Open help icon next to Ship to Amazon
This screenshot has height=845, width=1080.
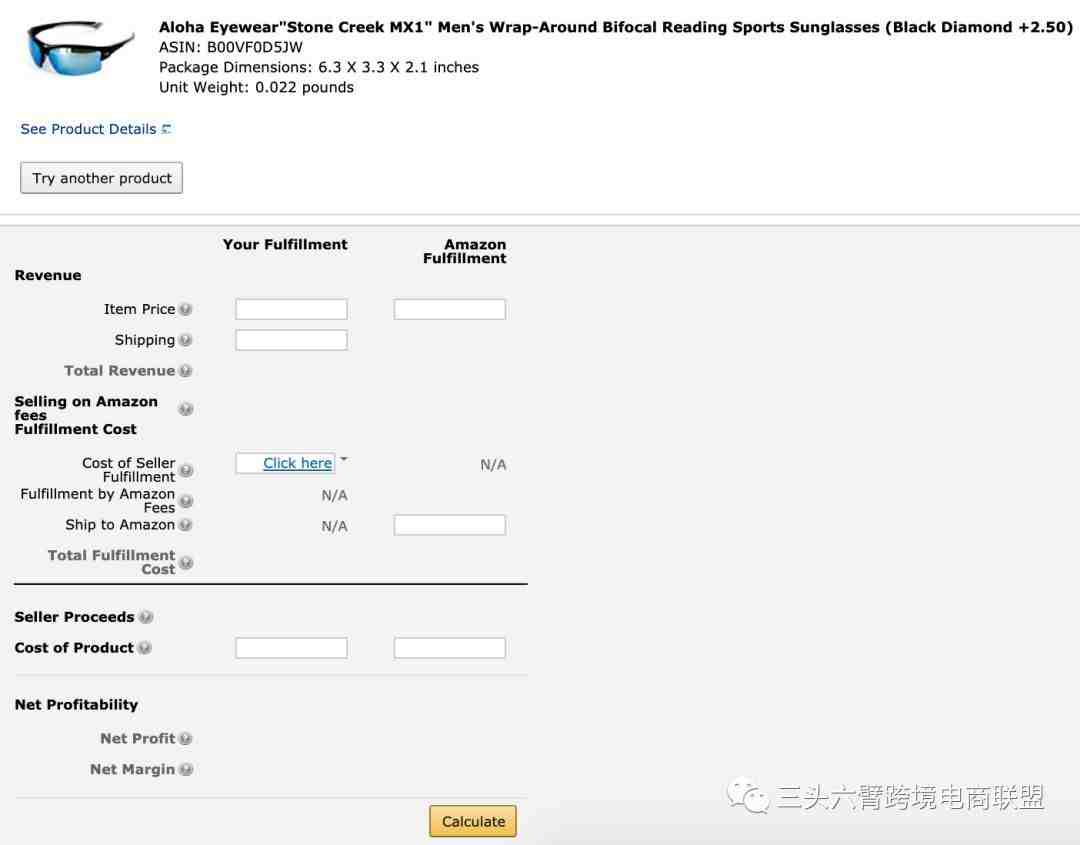tap(185, 525)
